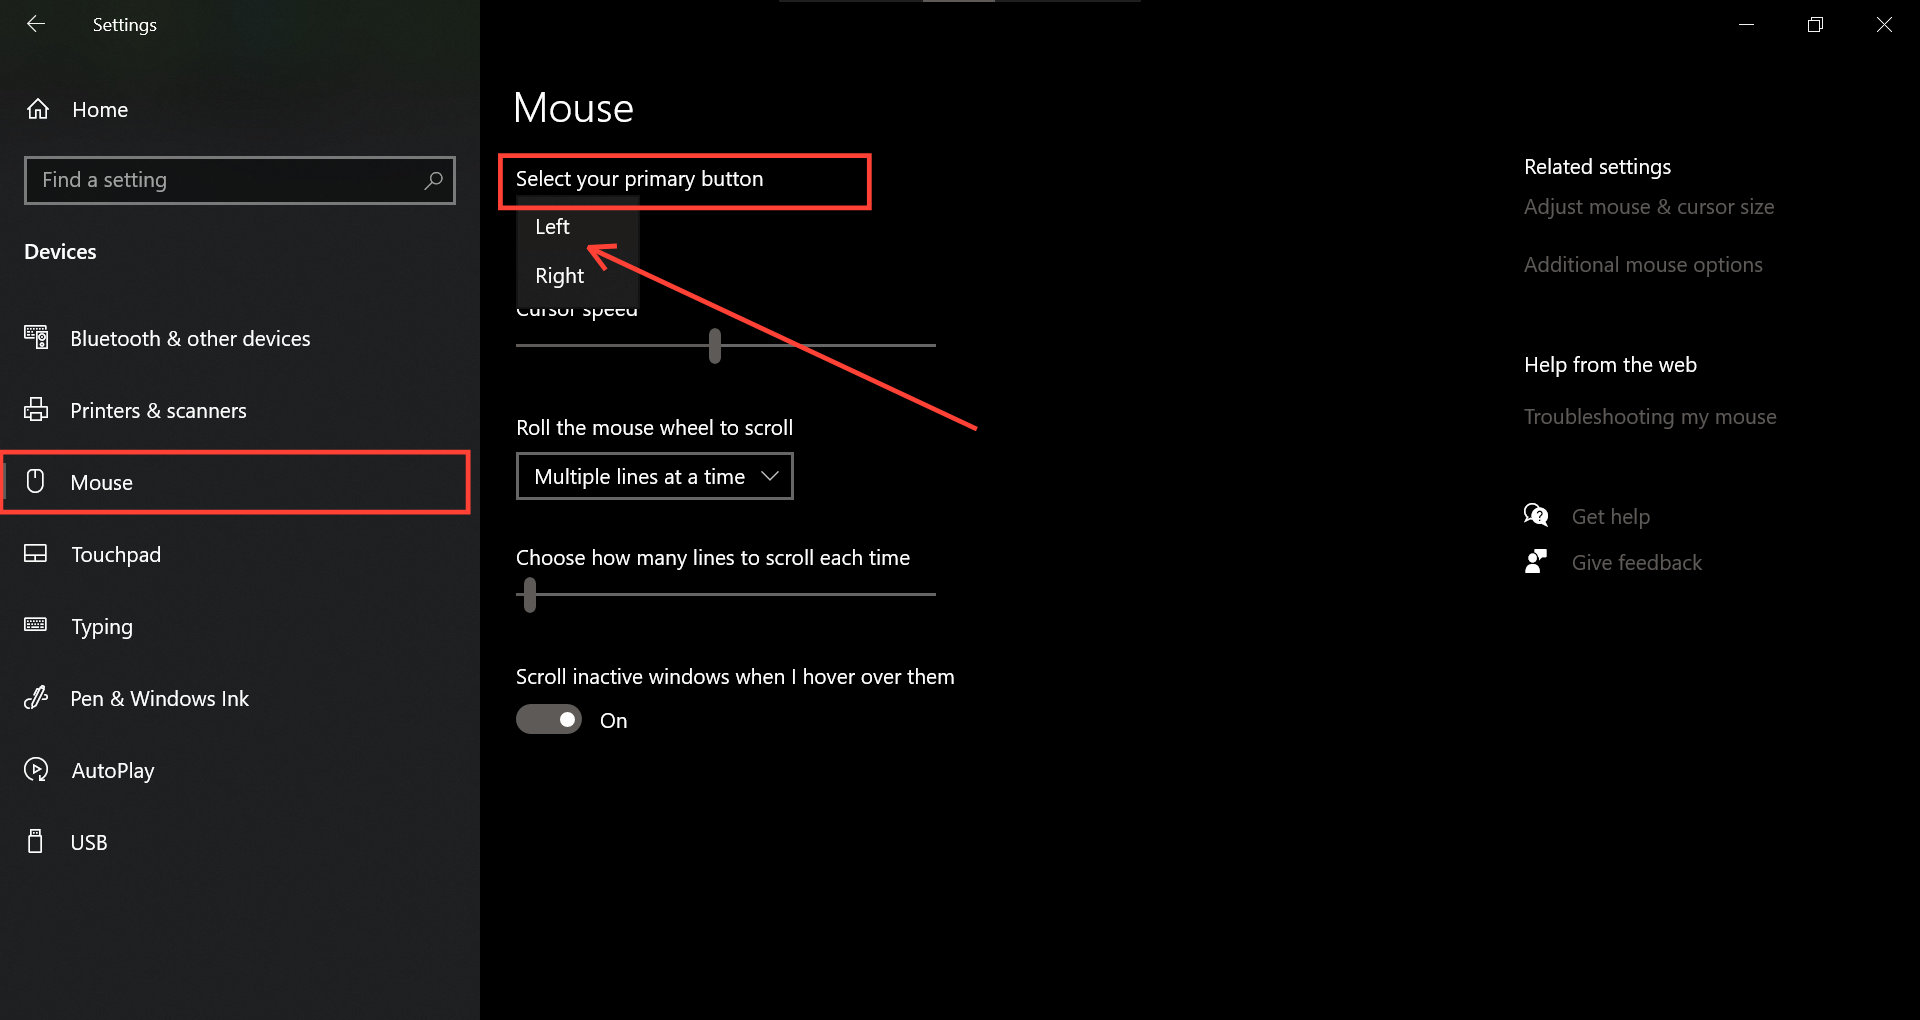Choose Right as the primary button

[559, 276]
